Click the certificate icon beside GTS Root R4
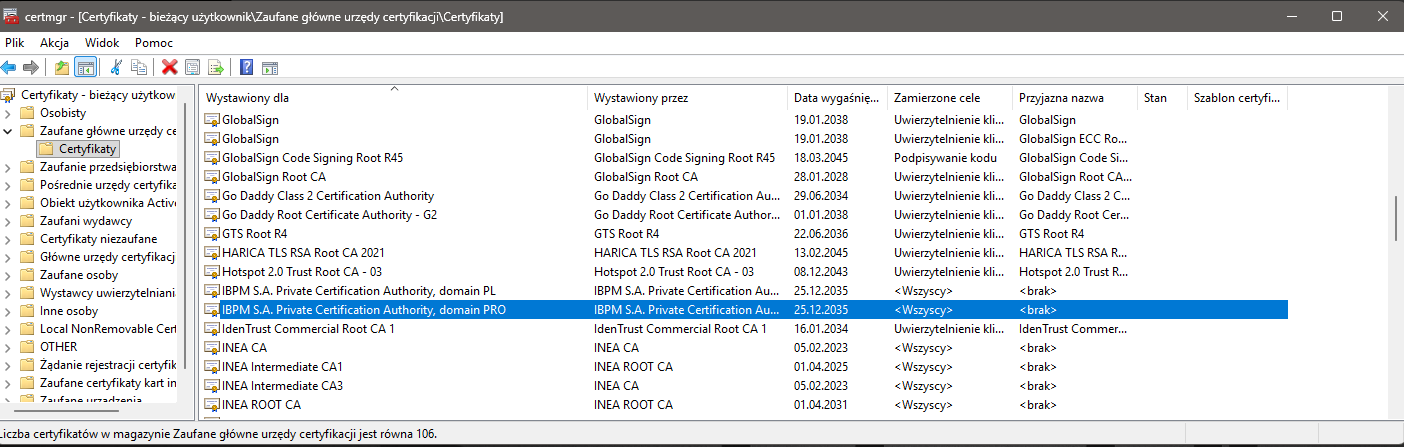This screenshot has width=1404, height=447. point(212,233)
